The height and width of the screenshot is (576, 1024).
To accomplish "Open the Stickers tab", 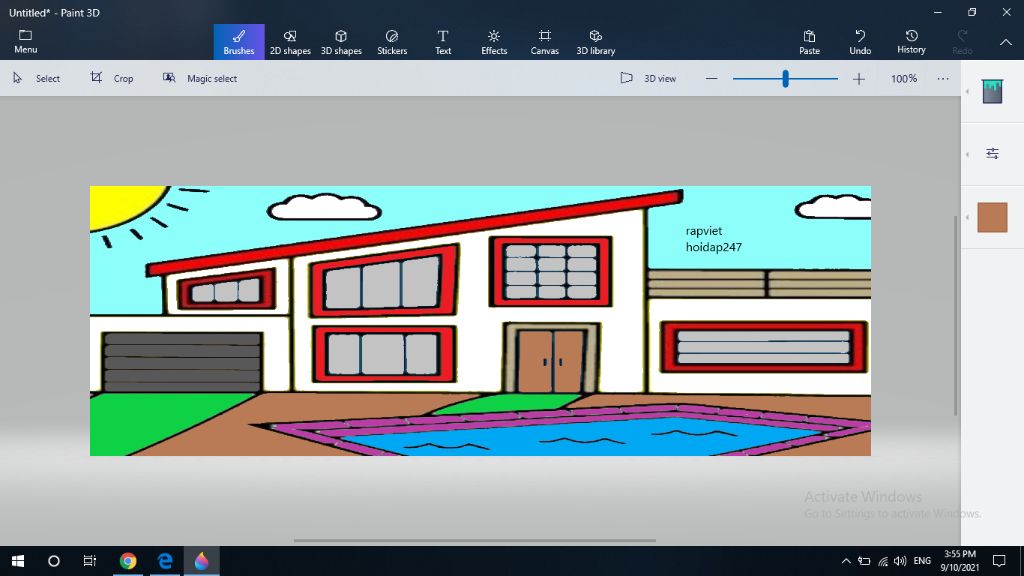I will point(392,42).
